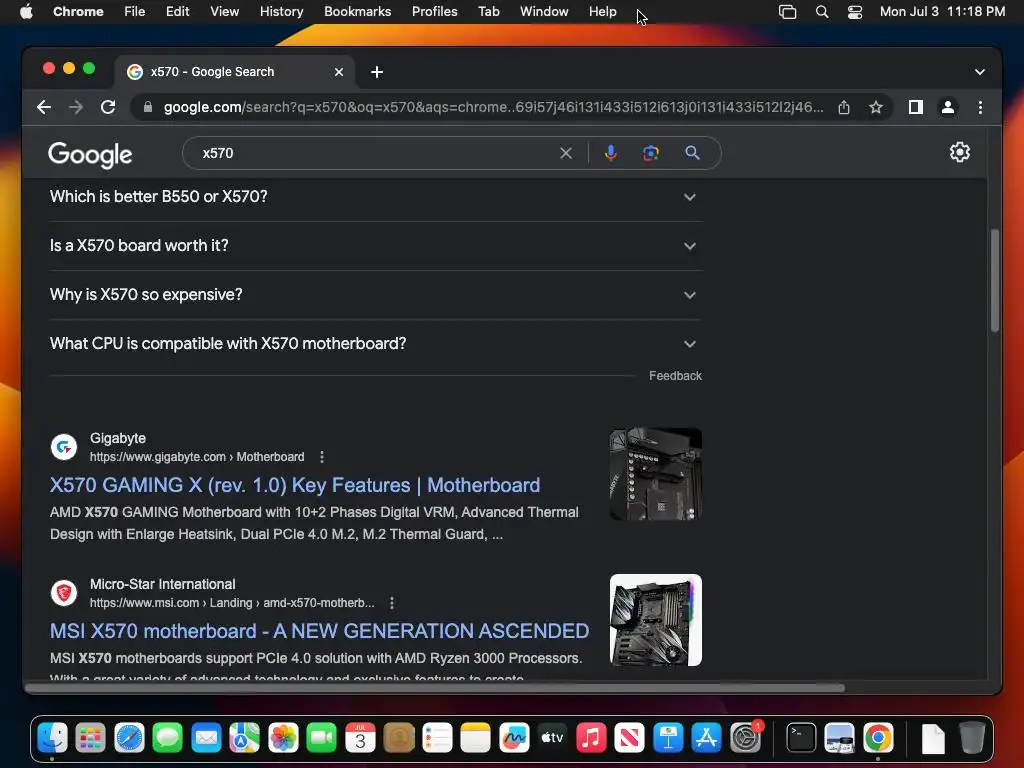The height and width of the screenshot is (768, 1024).
Task: Start voice search with microphone icon
Action: 611,153
